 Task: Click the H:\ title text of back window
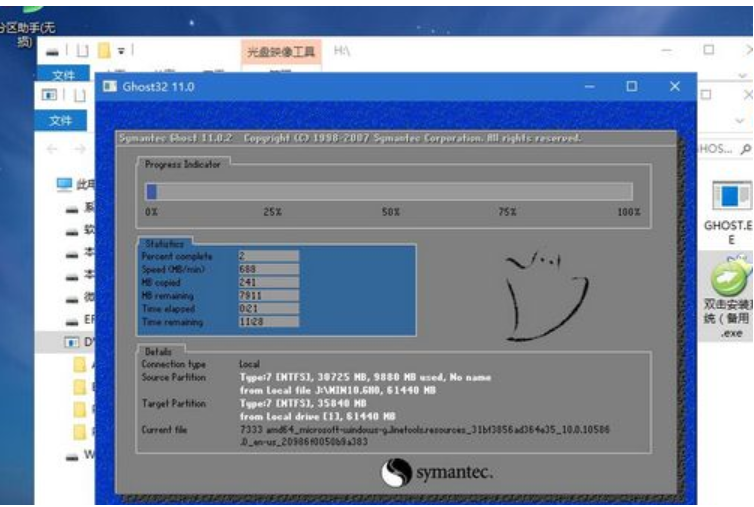(342, 51)
